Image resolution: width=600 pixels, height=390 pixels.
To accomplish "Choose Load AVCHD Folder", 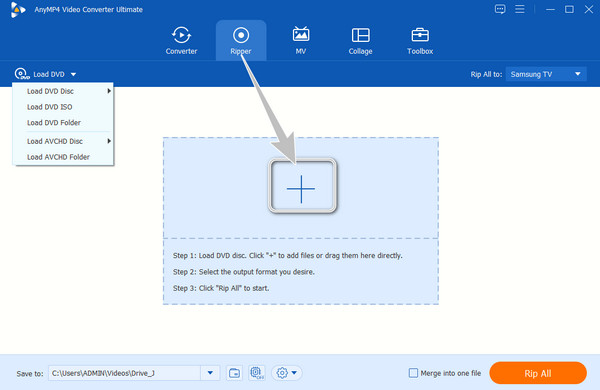I will tap(64, 157).
